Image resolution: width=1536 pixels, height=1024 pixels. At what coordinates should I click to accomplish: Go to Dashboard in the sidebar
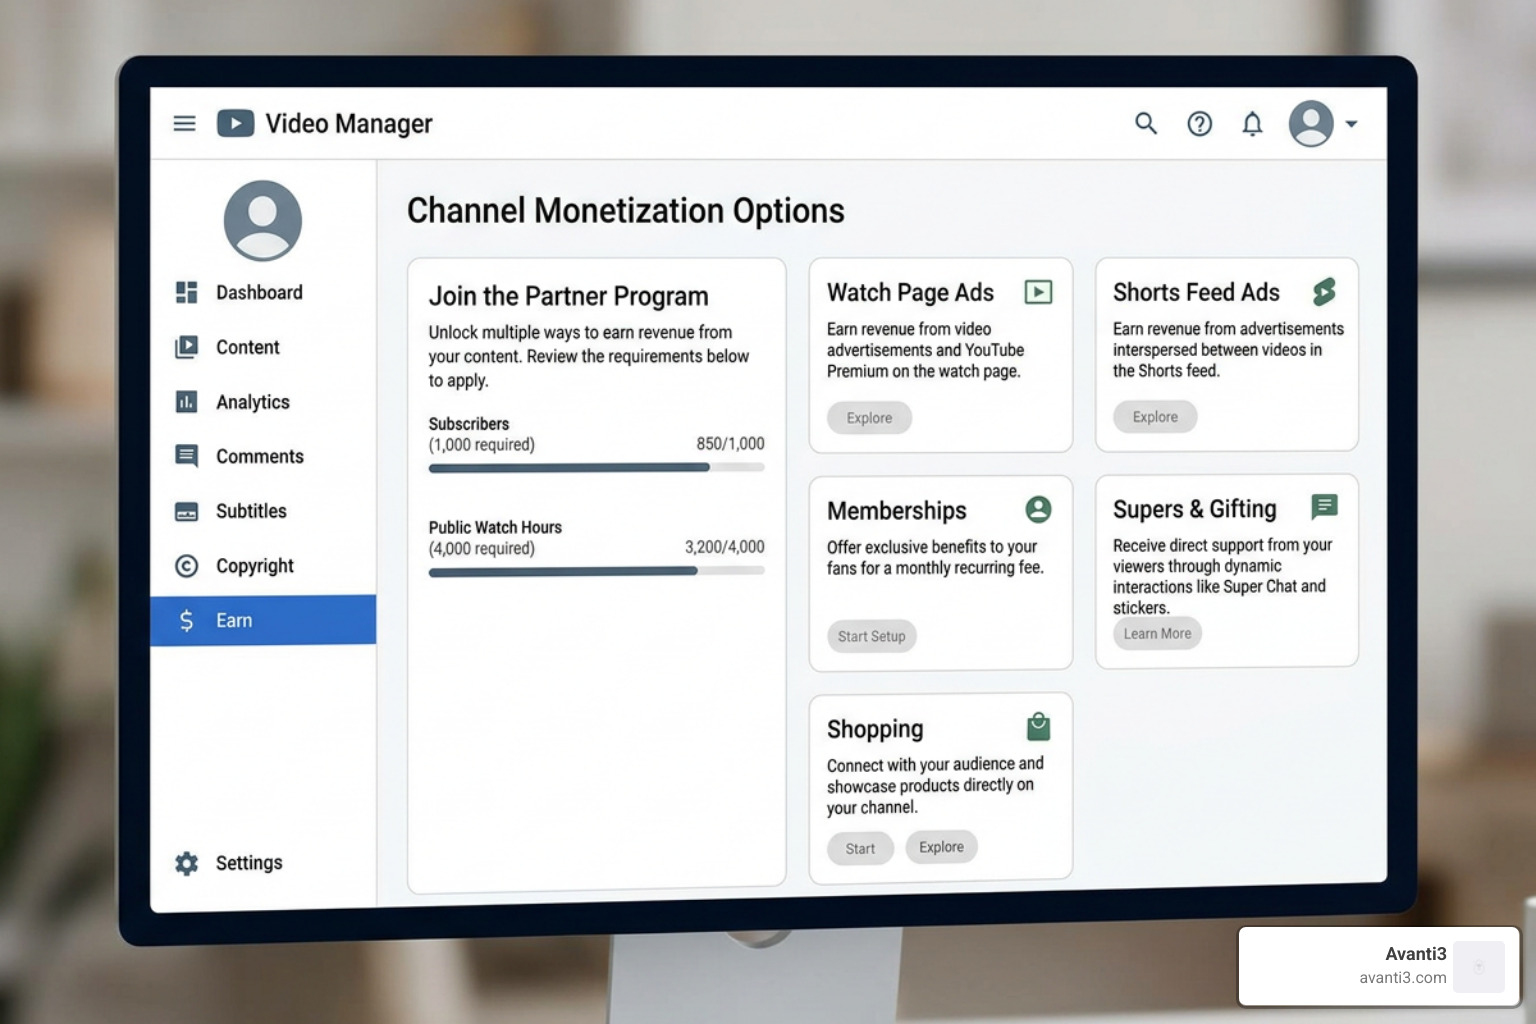pos(259,292)
